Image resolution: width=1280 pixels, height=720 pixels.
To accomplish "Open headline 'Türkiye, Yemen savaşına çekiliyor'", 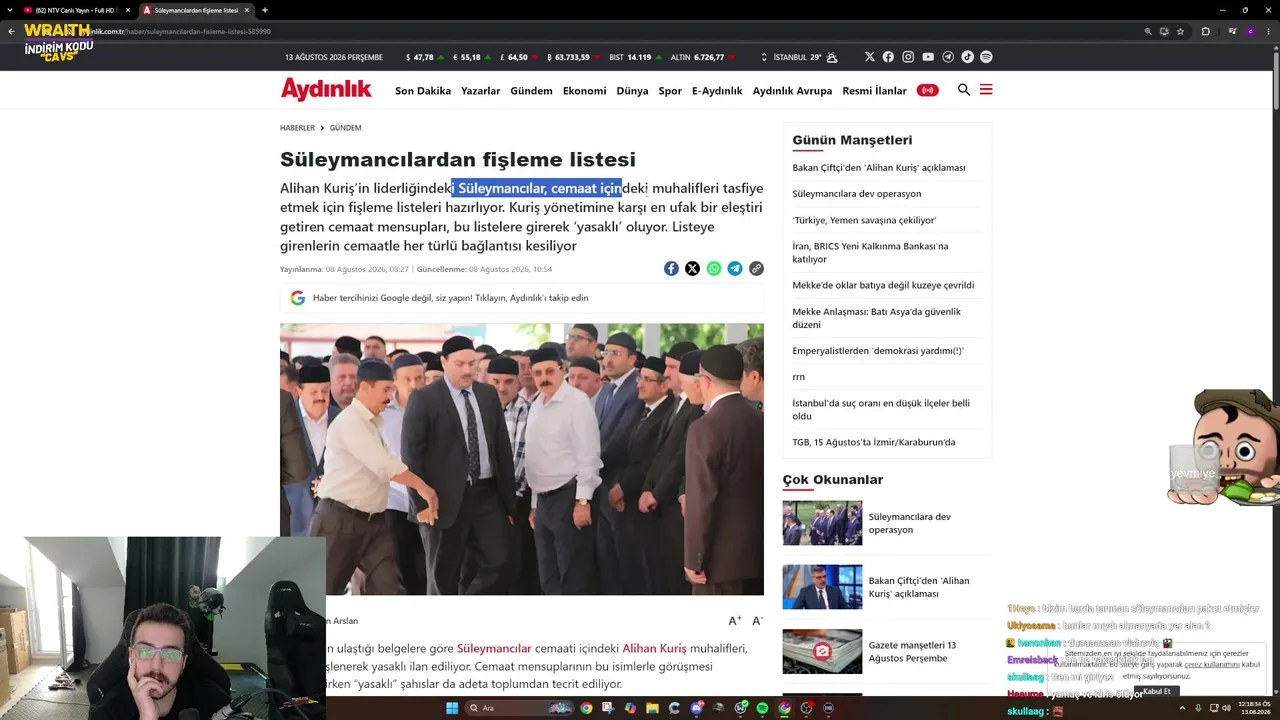I will click(x=864, y=220).
